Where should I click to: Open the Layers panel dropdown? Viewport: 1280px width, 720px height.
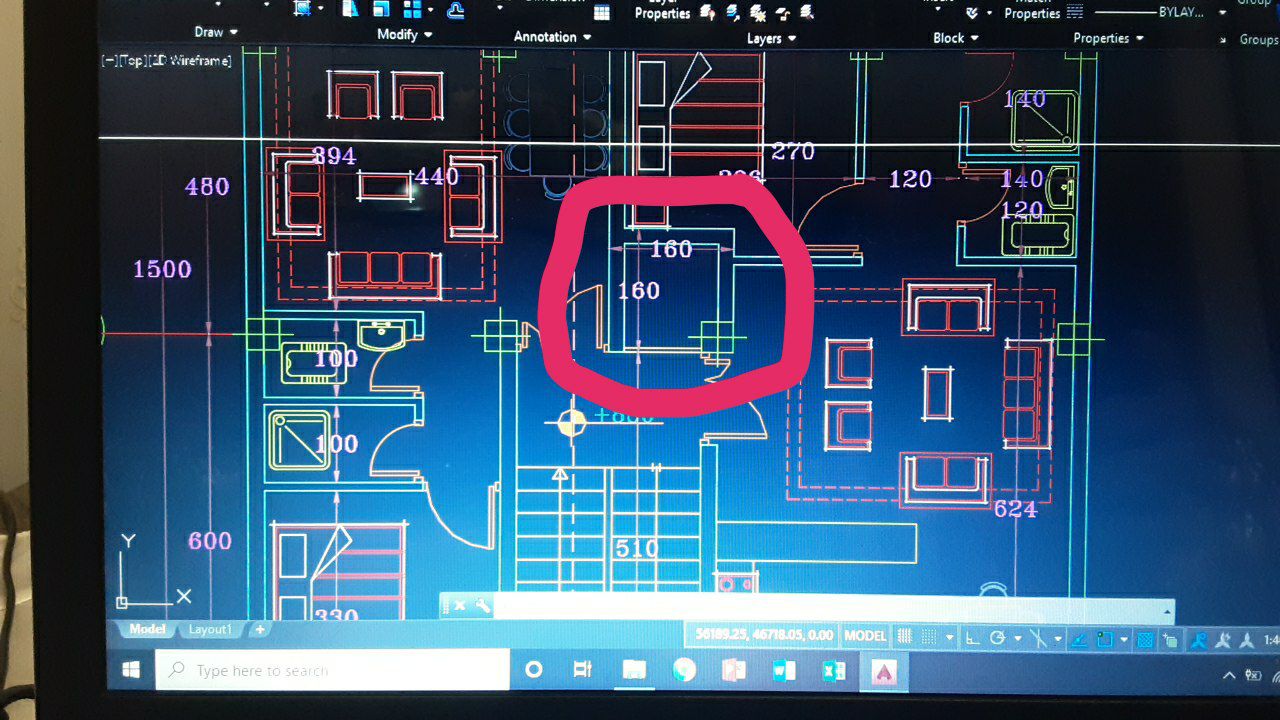coord(771,38)
